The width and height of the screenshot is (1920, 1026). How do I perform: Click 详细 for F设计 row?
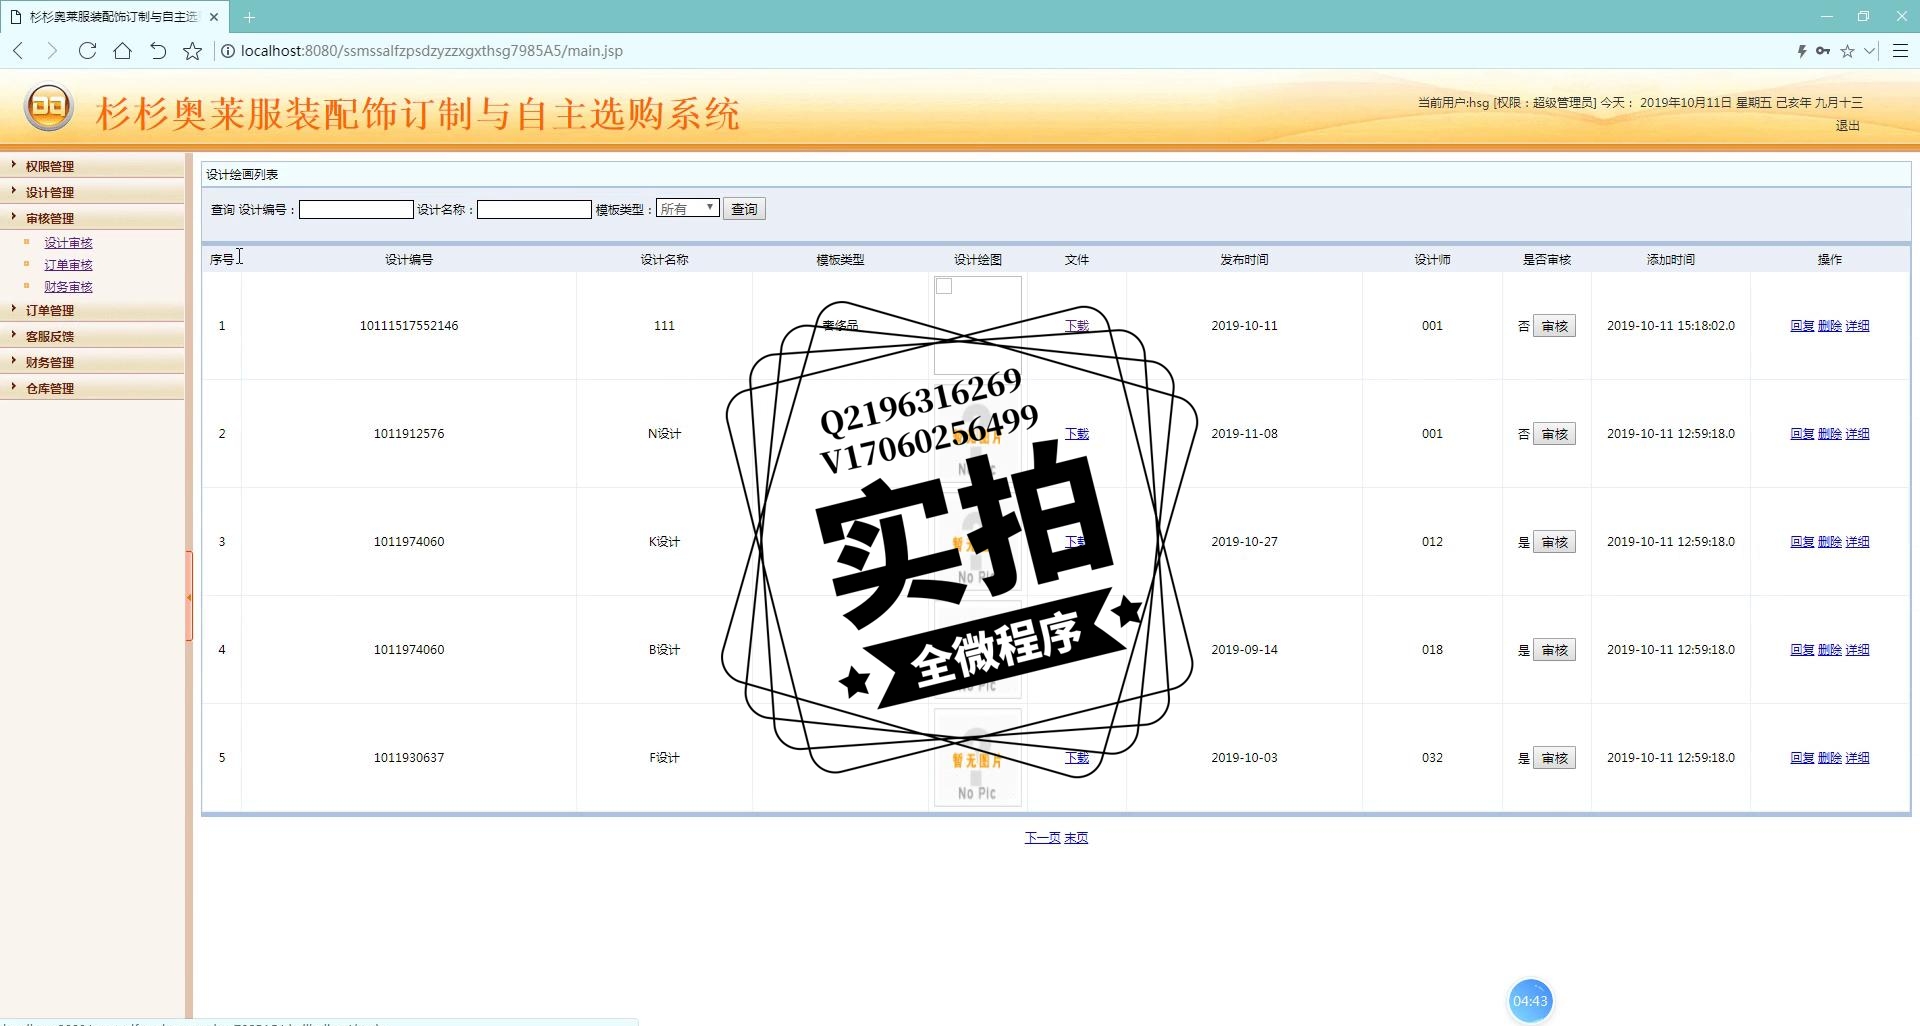pyautogui.click(x=1857, y=758)
